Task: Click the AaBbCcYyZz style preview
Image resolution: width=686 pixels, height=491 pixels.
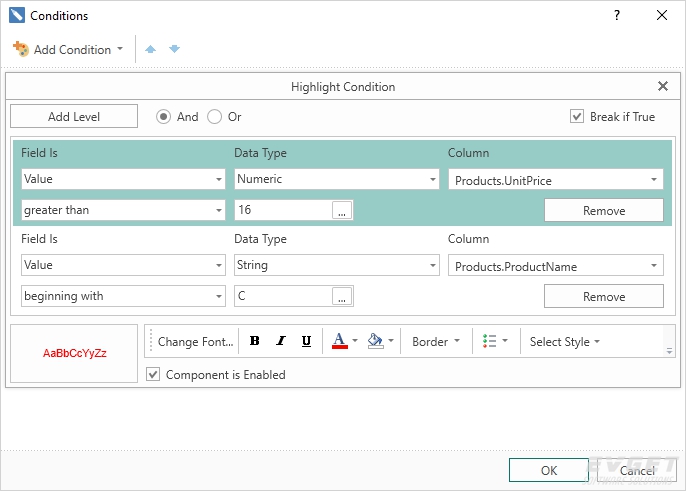Action: [74, 353]
